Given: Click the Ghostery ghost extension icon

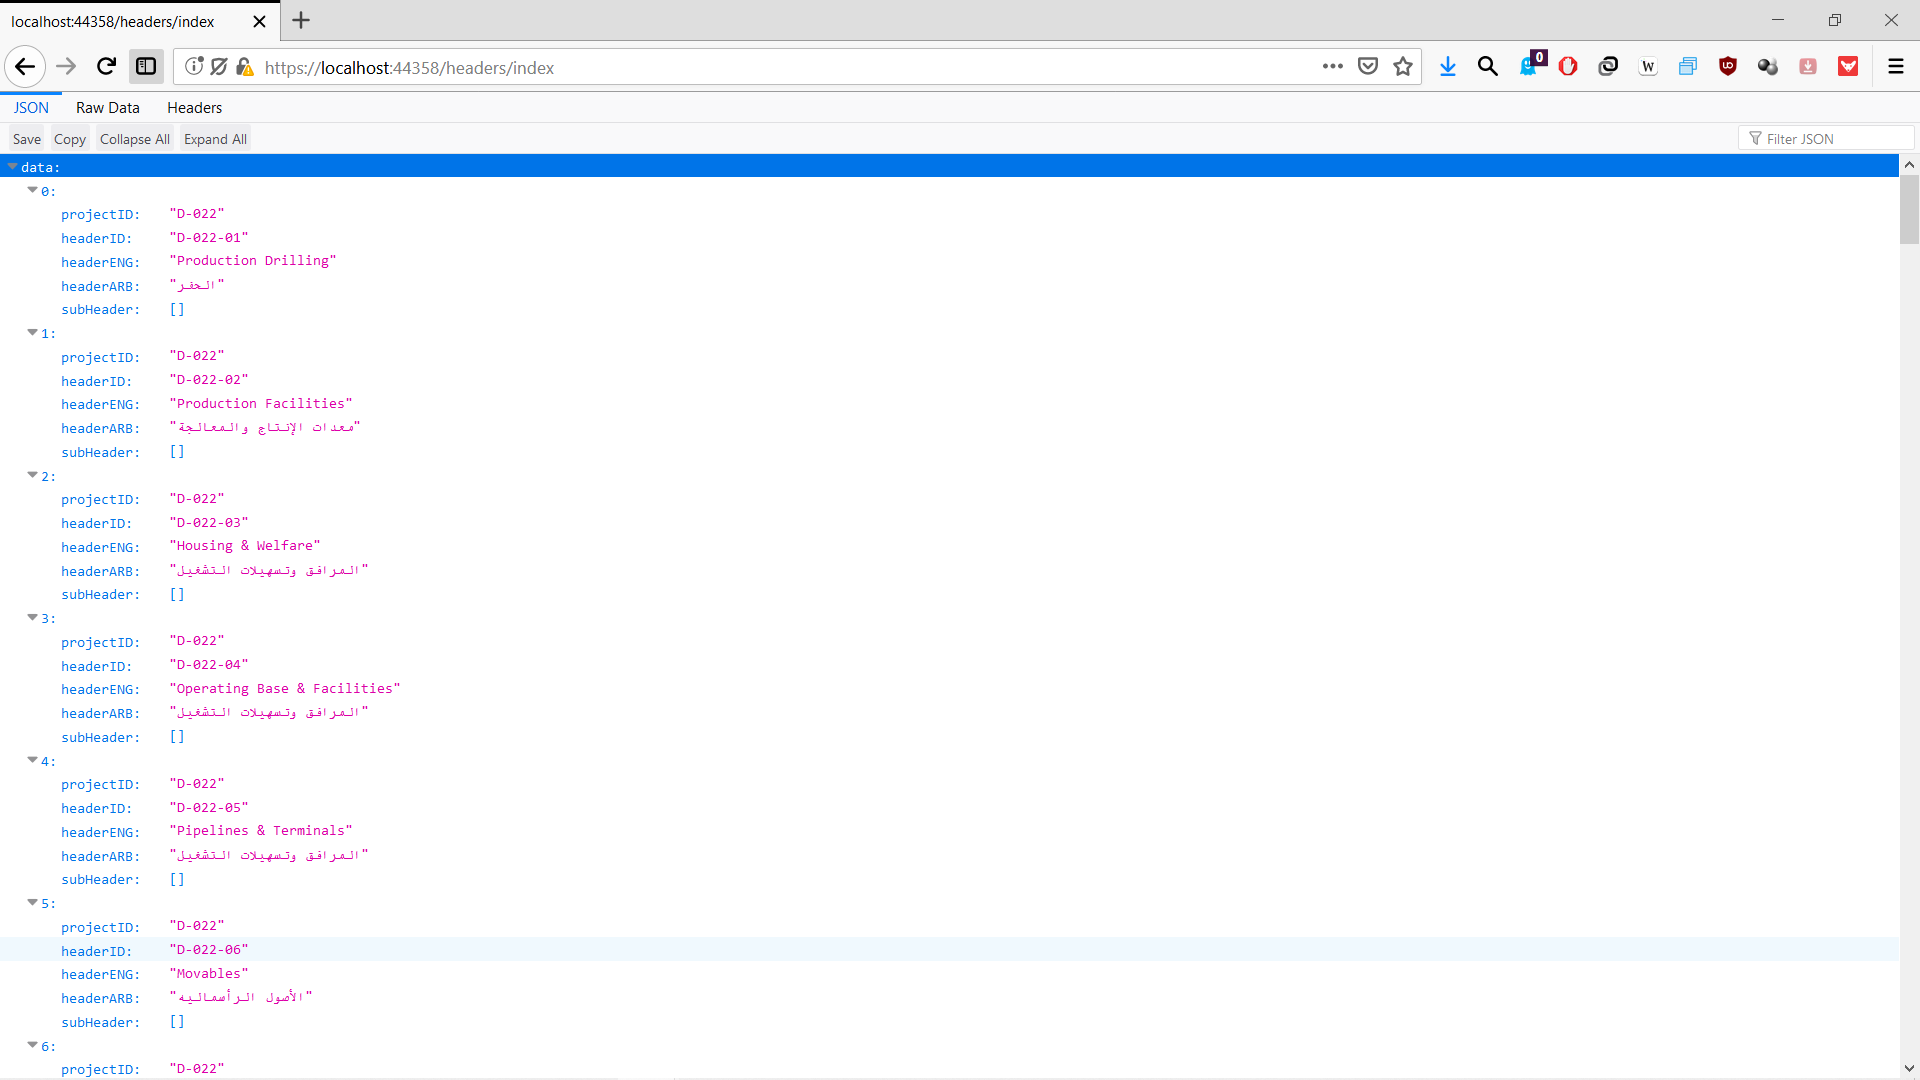Looking at the screenshot, I should (1528, 67).
